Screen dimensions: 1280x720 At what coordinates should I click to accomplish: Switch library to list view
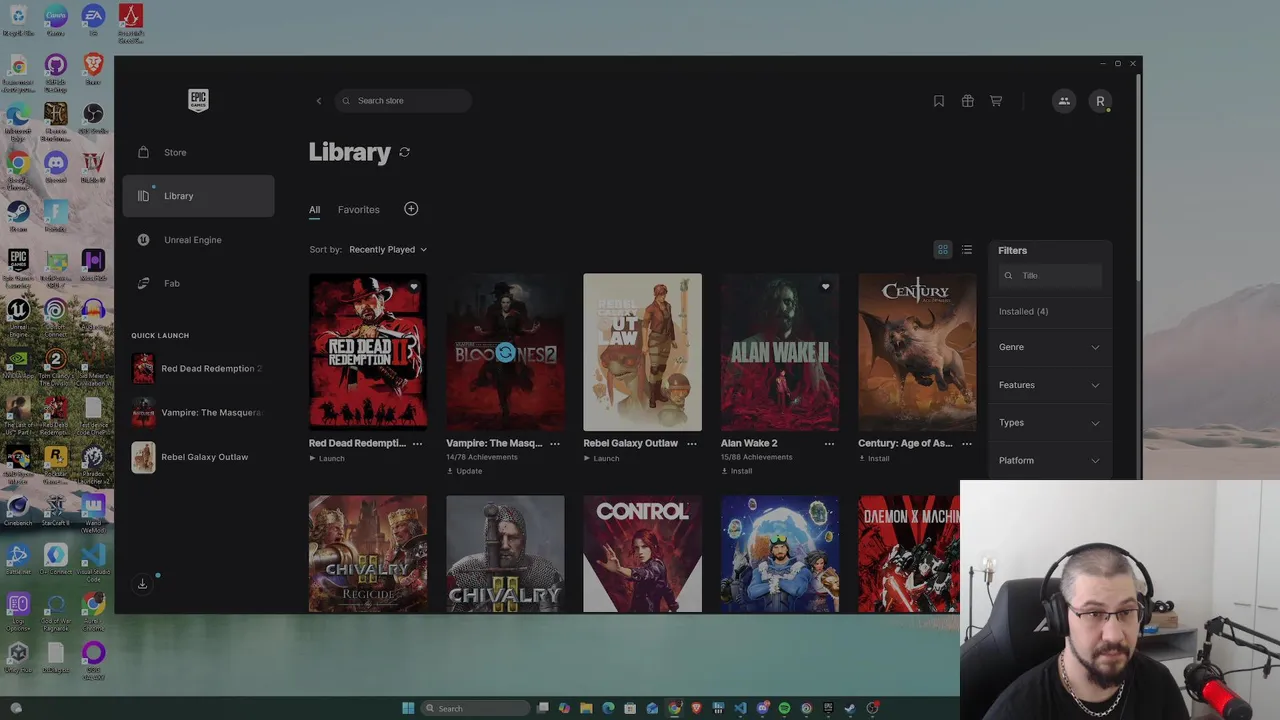[x=967, y=250]
